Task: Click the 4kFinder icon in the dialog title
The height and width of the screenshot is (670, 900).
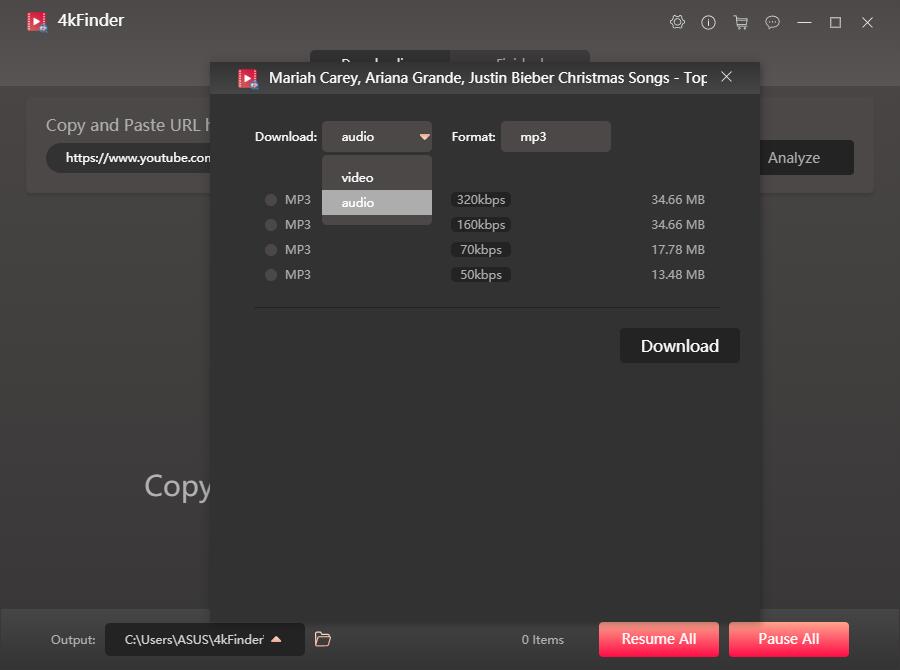Action: click(248, 78)
